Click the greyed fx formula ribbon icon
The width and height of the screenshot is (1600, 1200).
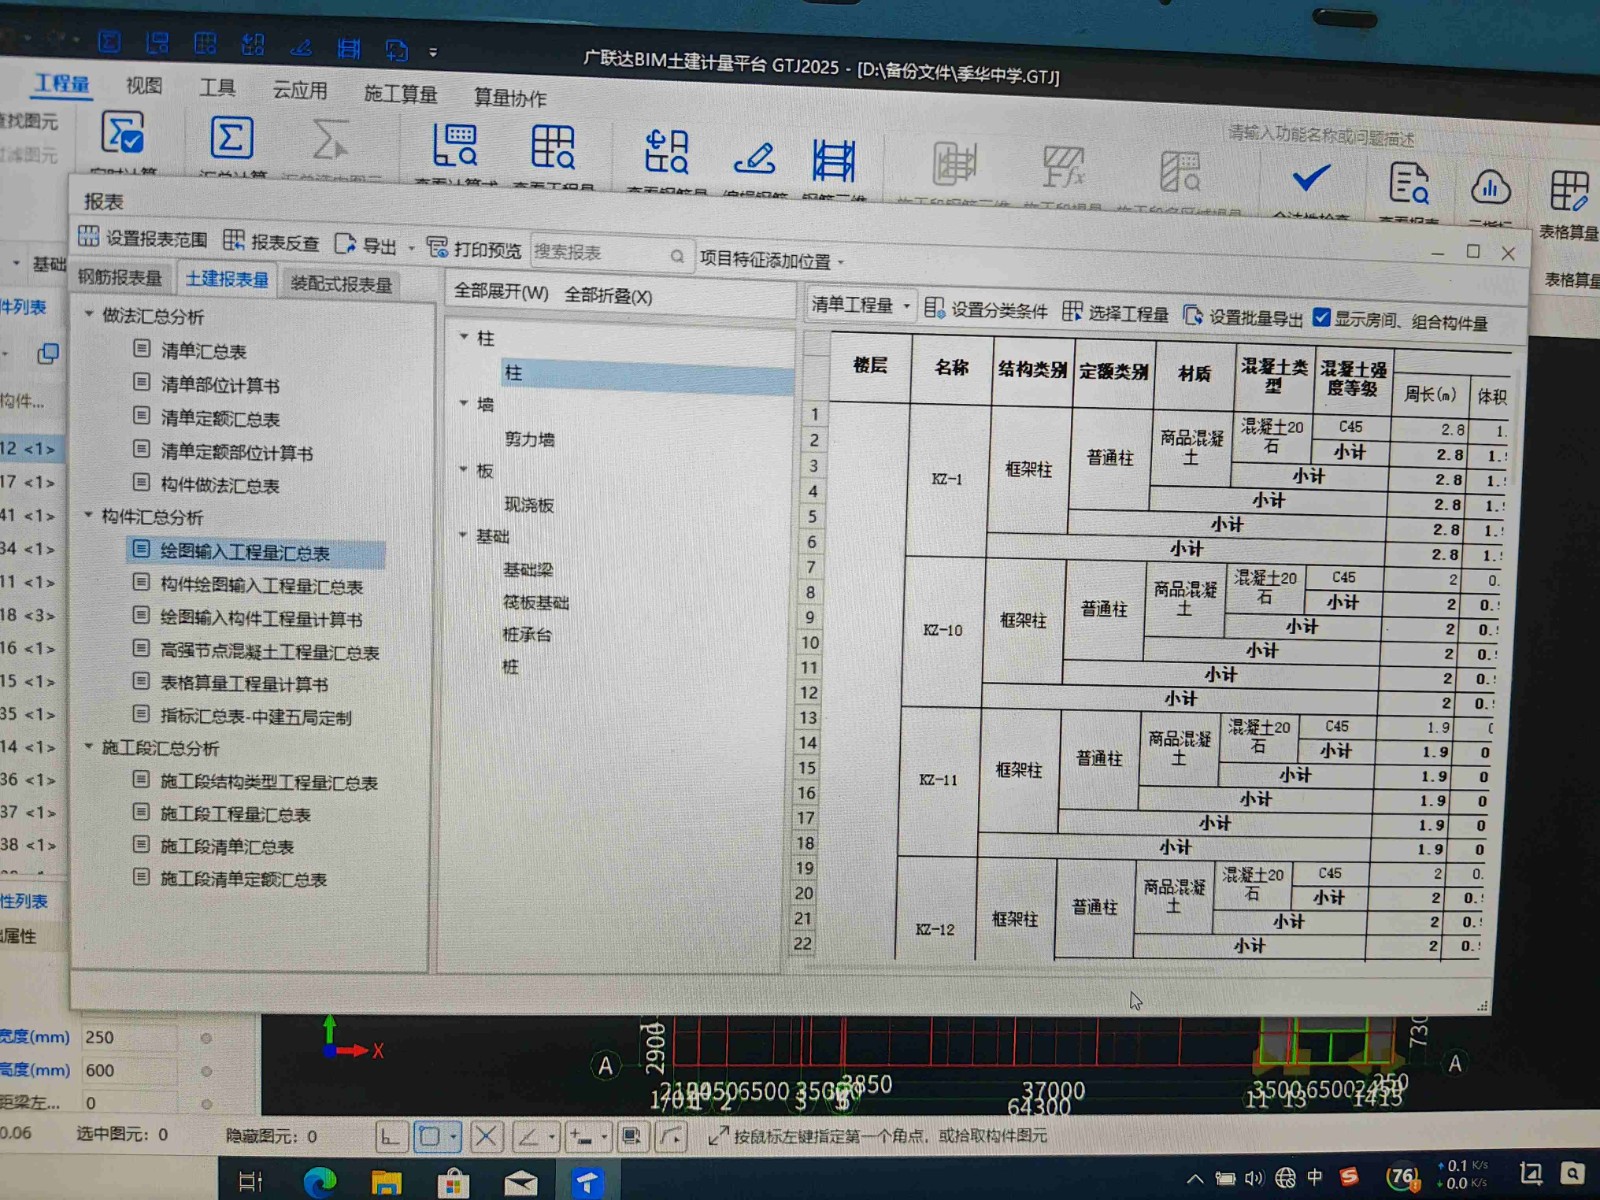1063,166
